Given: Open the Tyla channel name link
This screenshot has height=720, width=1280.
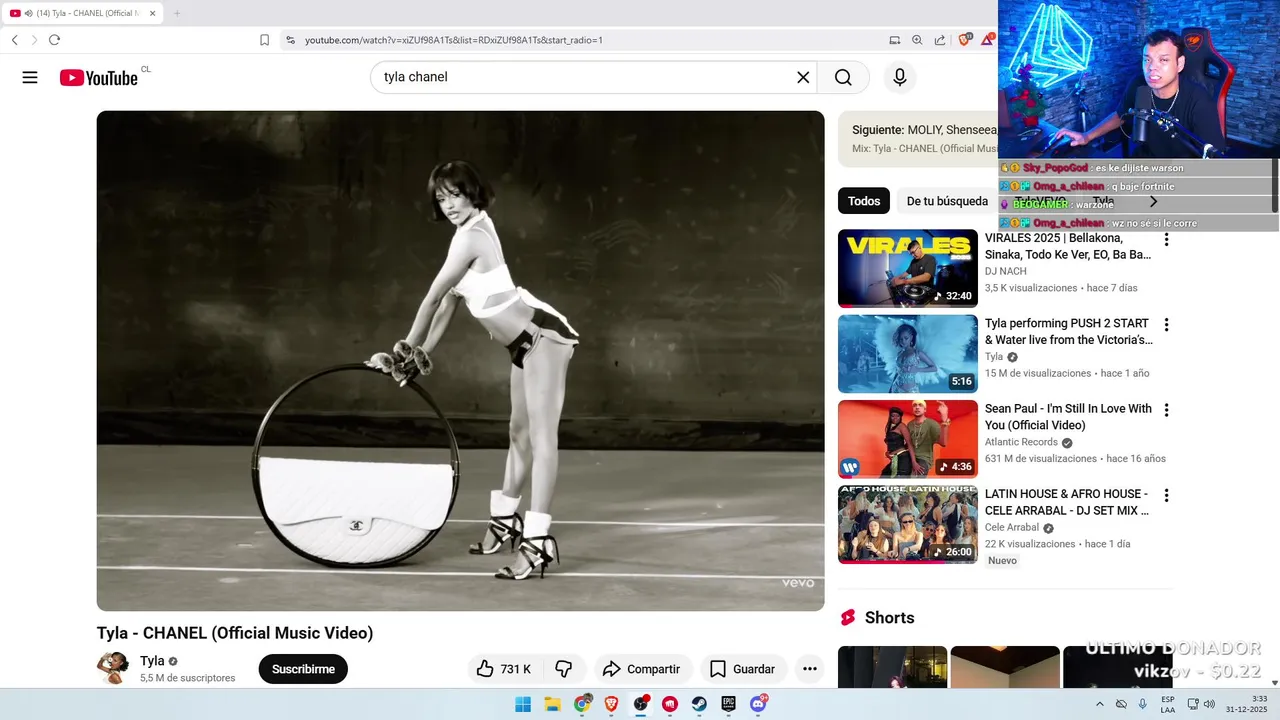Looking at the screenshot, I should click(x=152, y=661).
